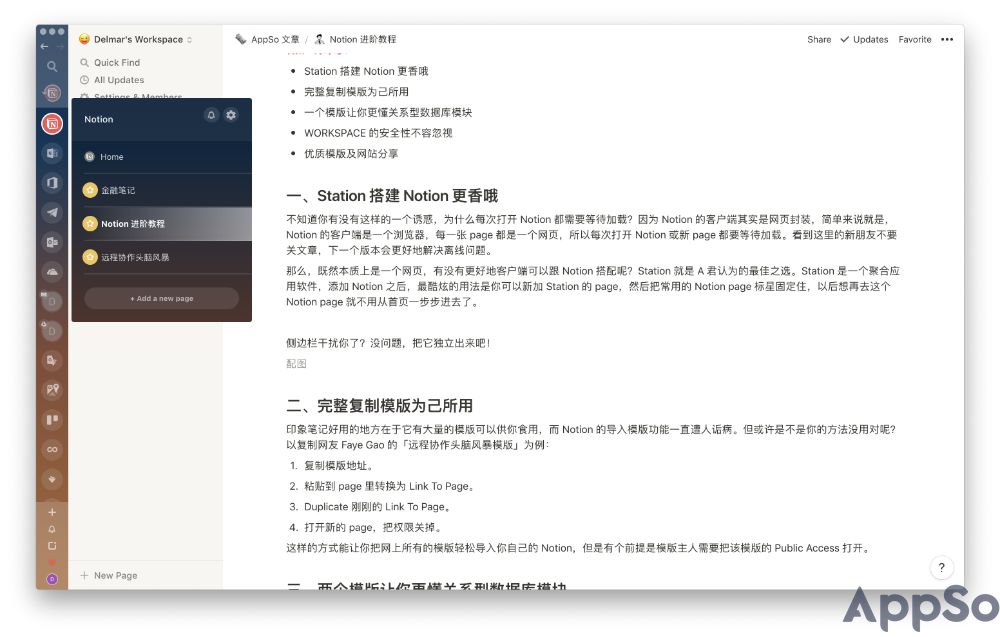Click the external-link square icon in dock

coord(52,546)
